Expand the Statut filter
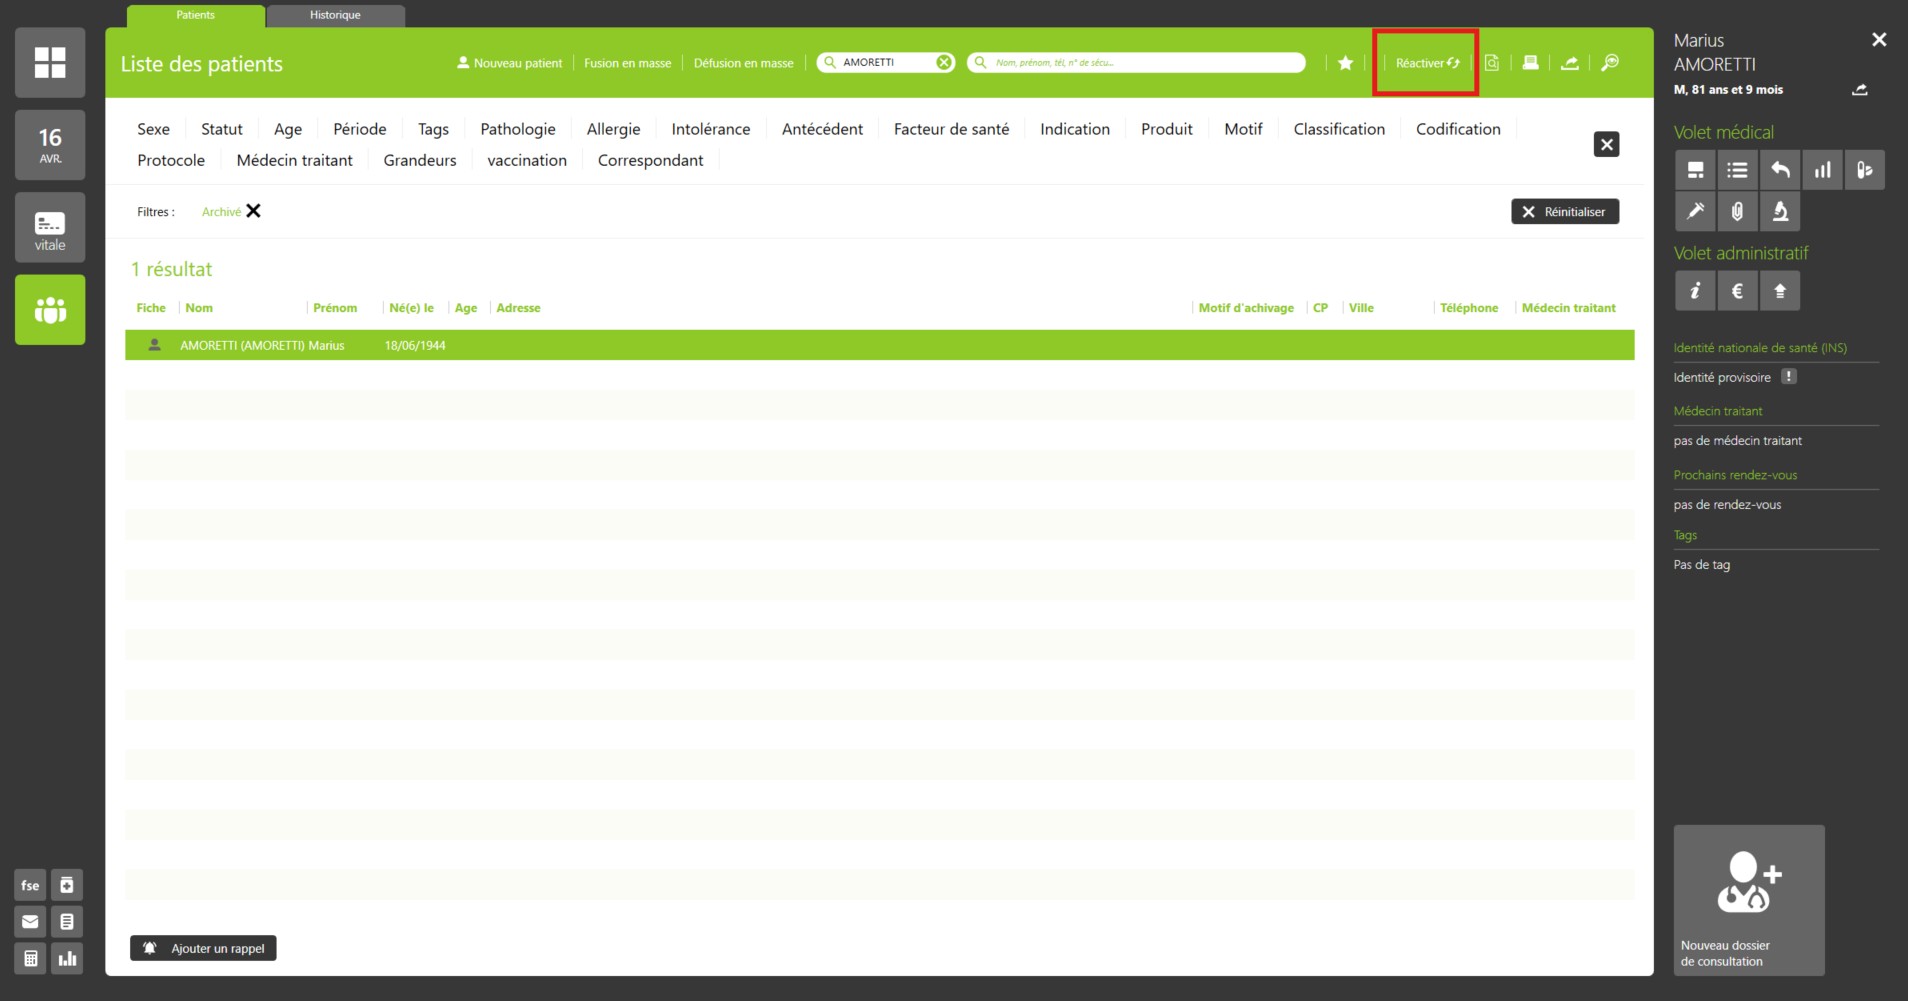 pos(221,129)
